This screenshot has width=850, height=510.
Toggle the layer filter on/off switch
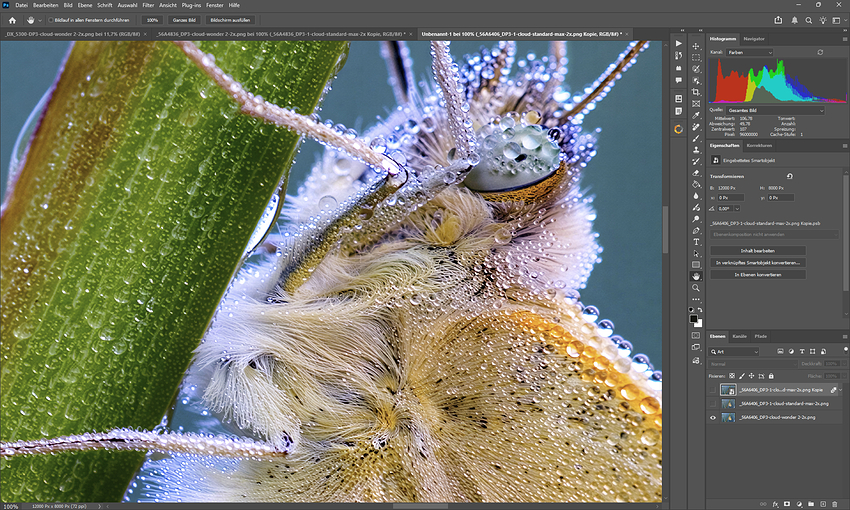click(x=845, y=351)
